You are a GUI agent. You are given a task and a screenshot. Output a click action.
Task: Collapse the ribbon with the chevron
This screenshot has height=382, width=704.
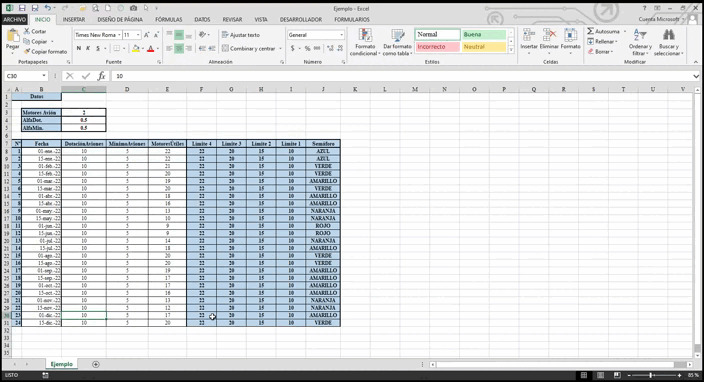click(x=695, y=62)
